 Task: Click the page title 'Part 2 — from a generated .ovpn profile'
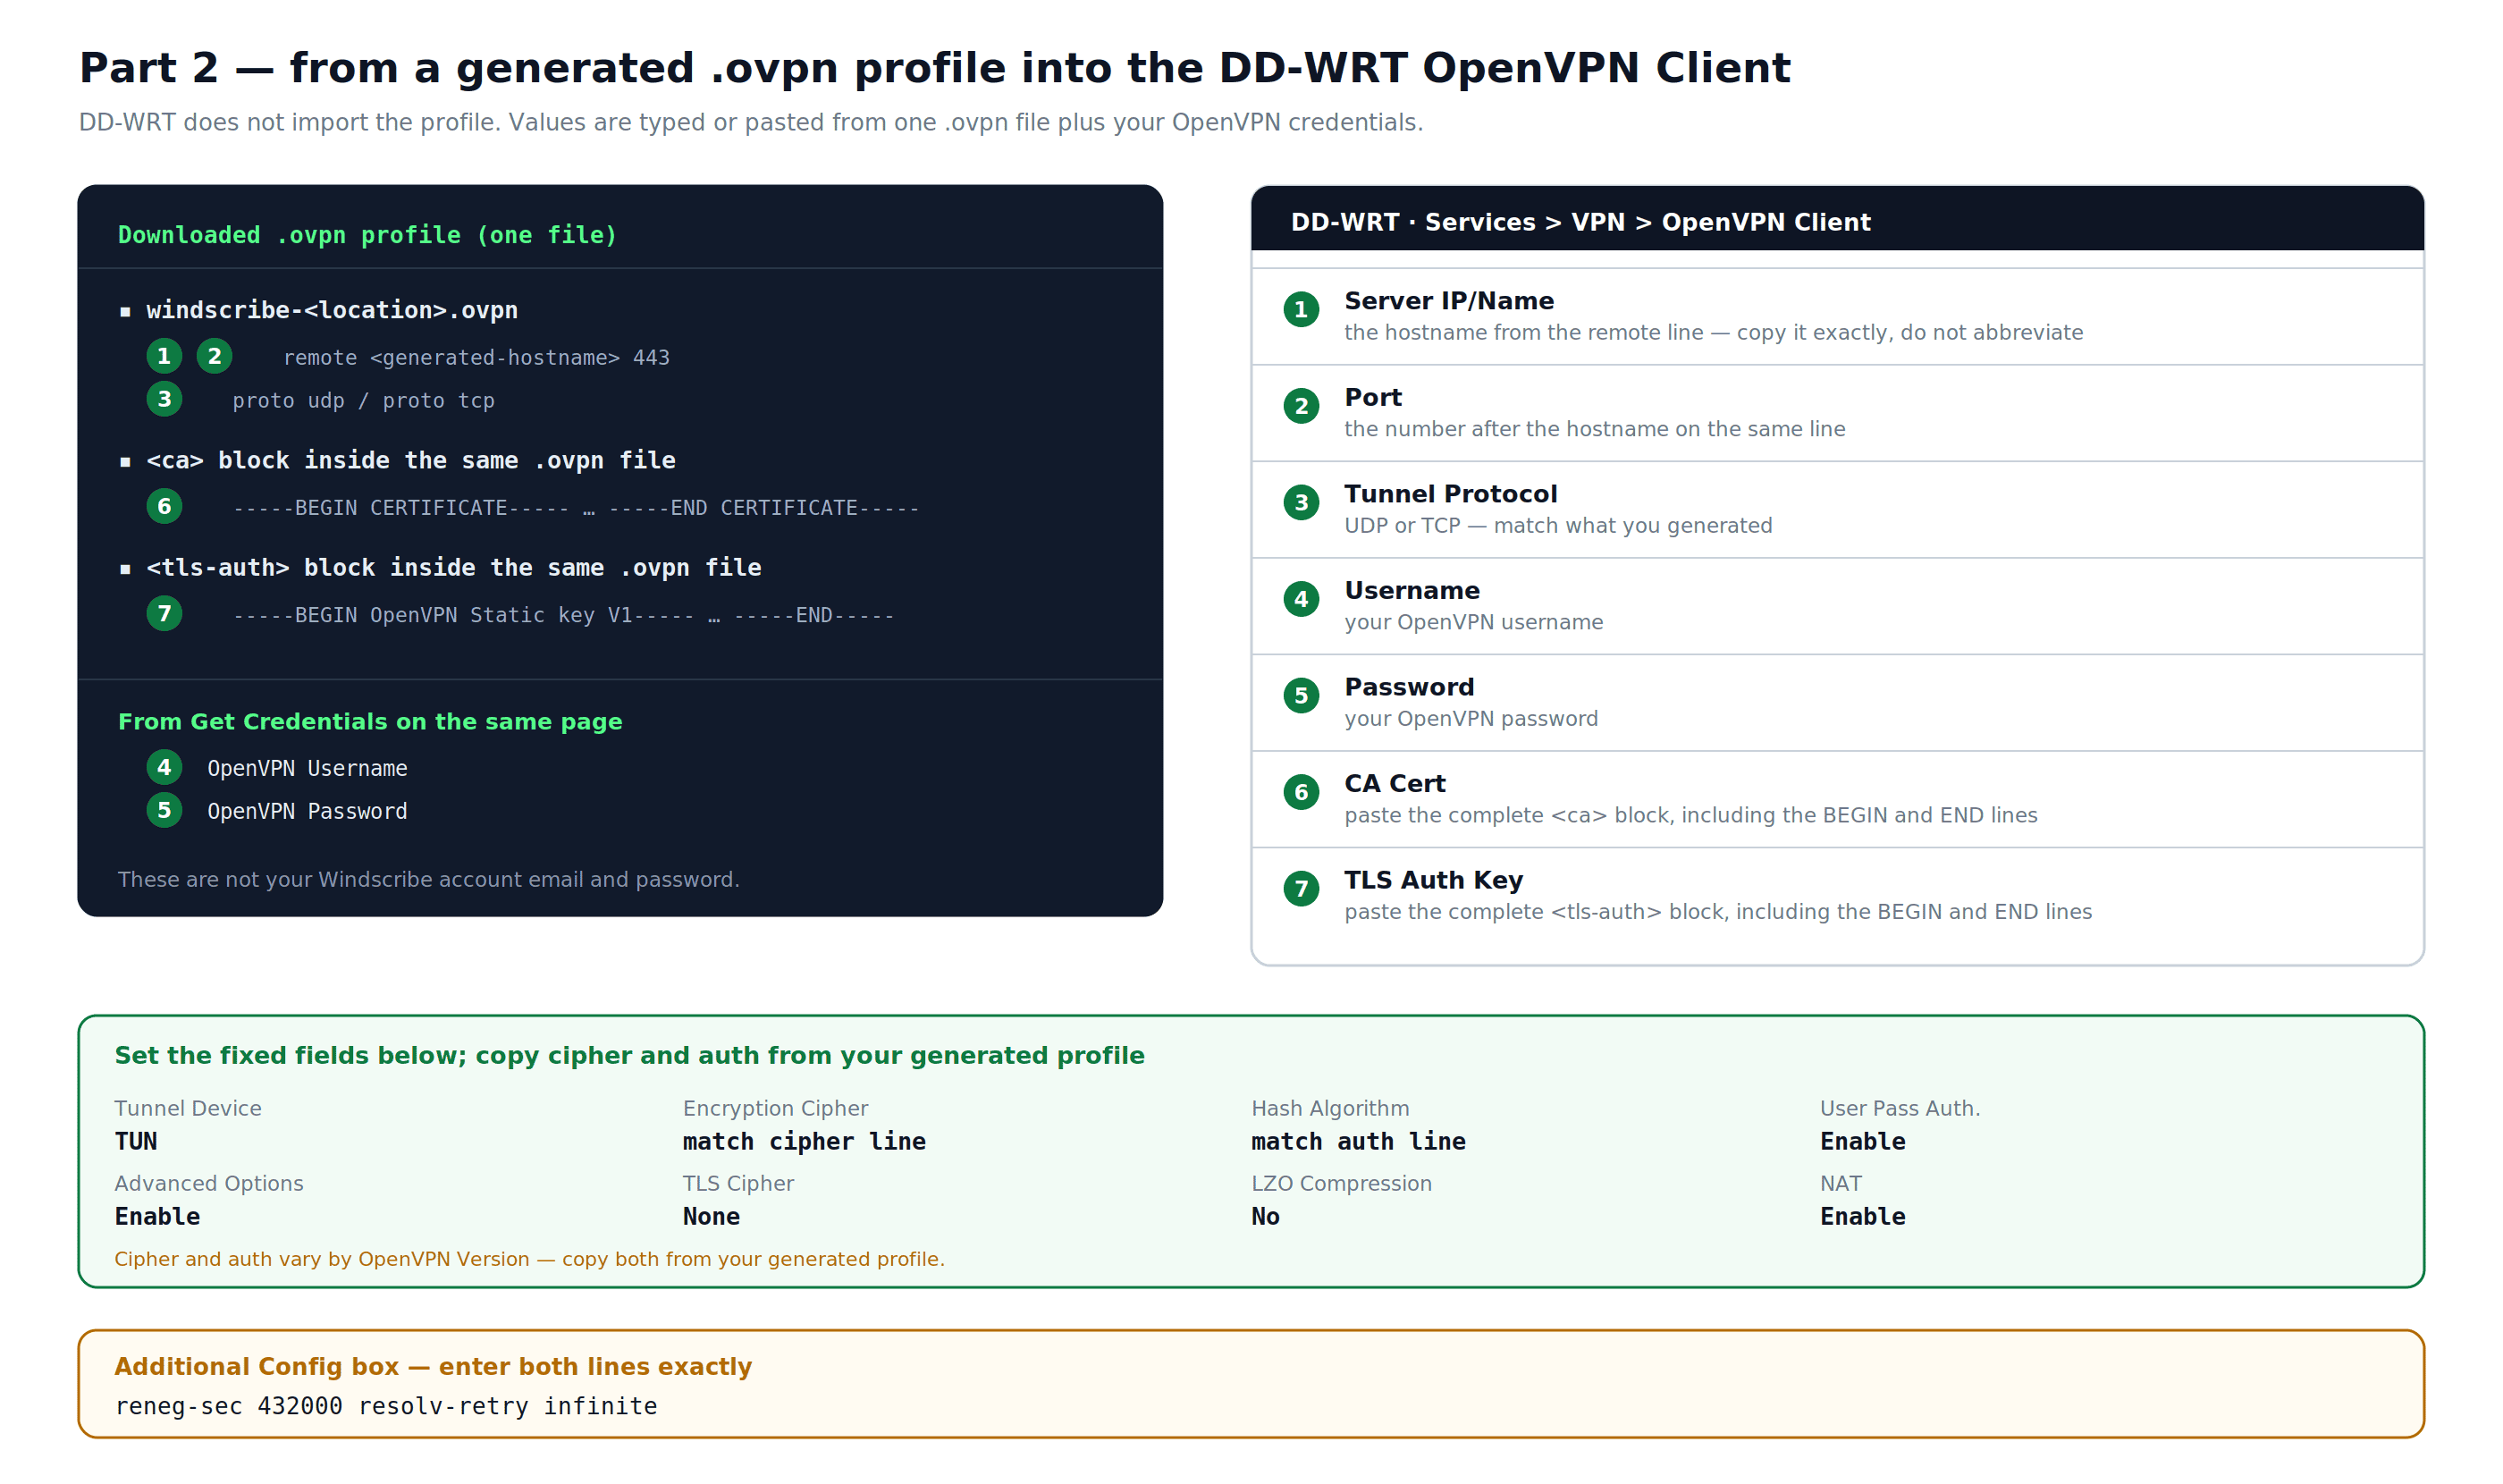pyautogui.click(x=935, y=68)
